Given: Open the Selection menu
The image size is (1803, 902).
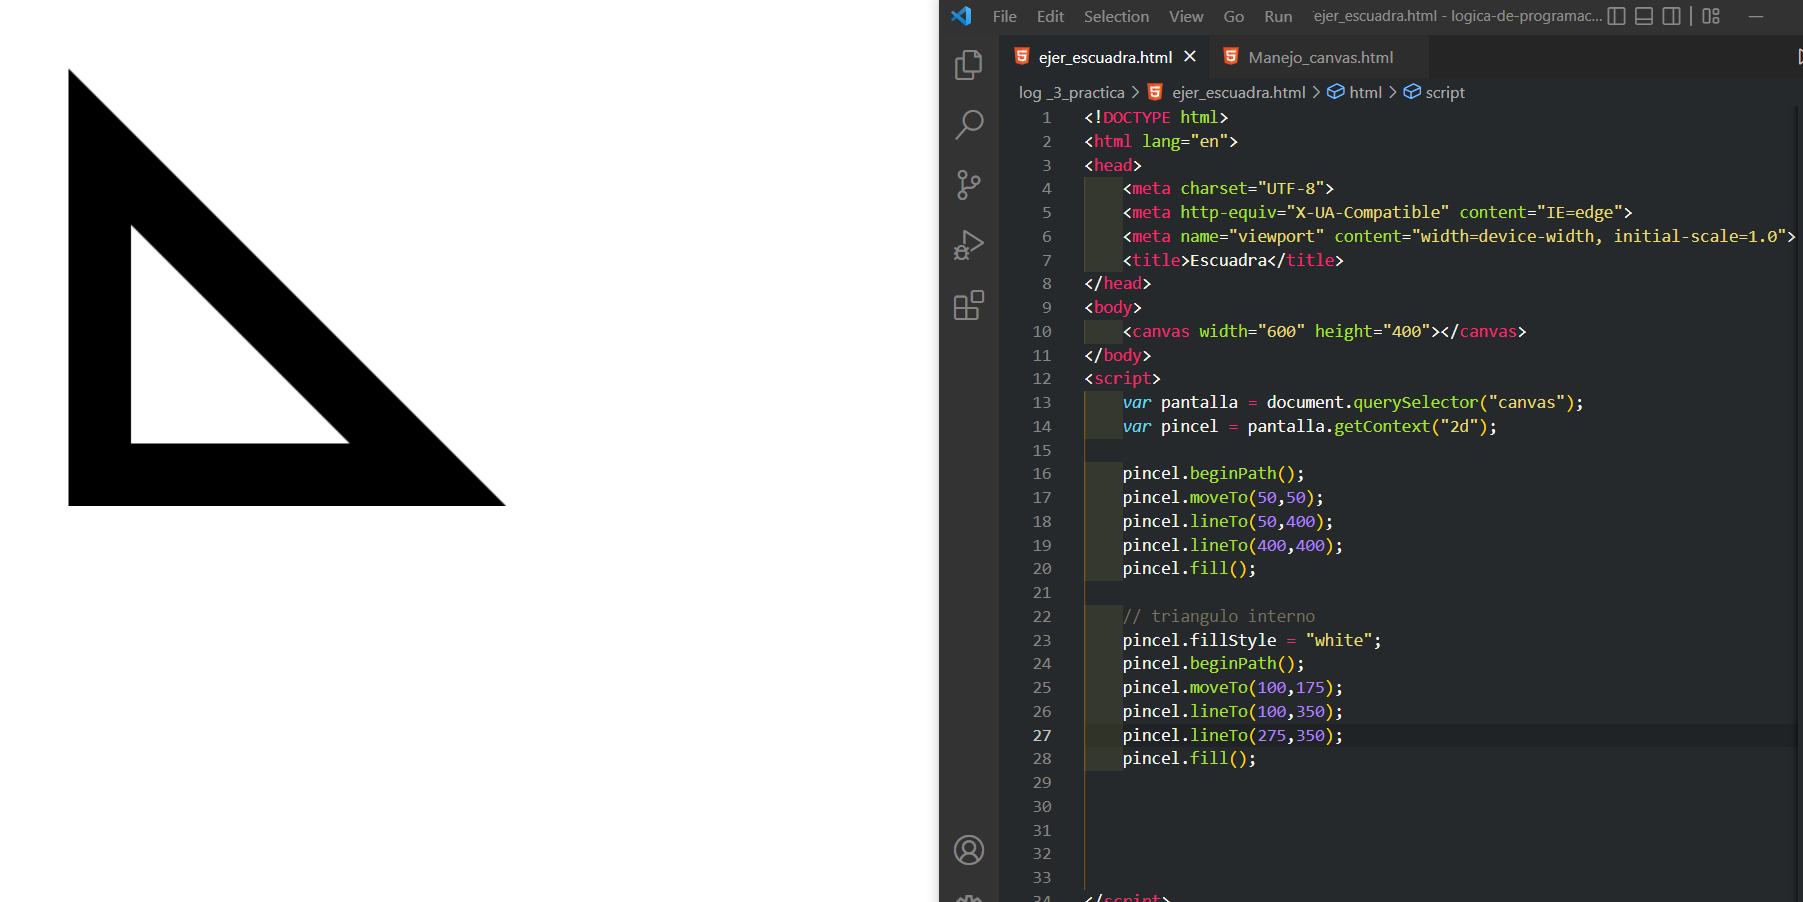Looking at the screenshot, I should click(x=1116, y=16).
